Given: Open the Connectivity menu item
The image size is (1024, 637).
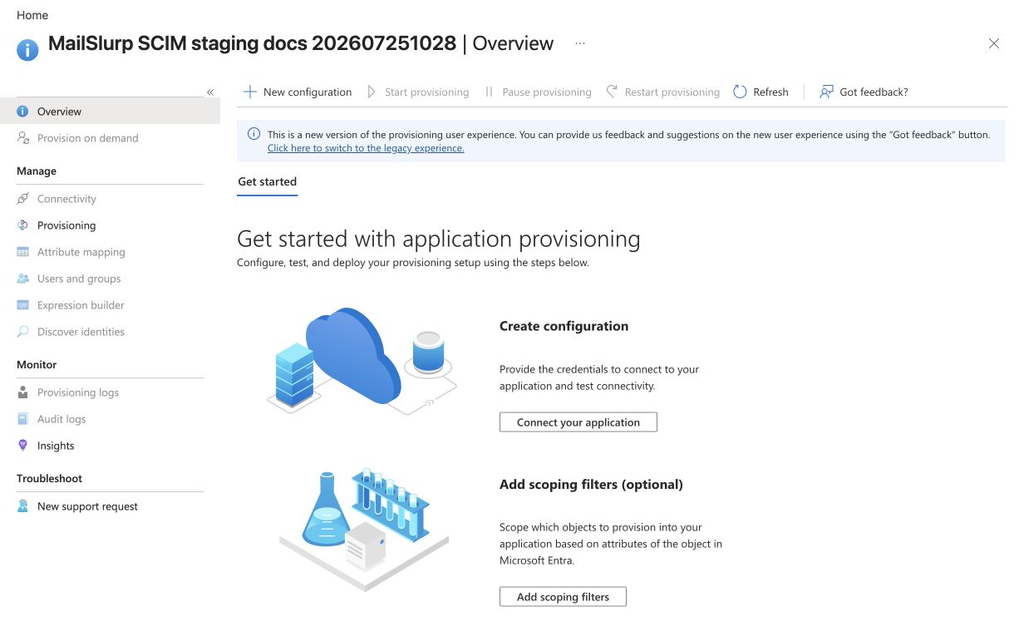Looking at the screenshot, I should click(x=67, y=199).
